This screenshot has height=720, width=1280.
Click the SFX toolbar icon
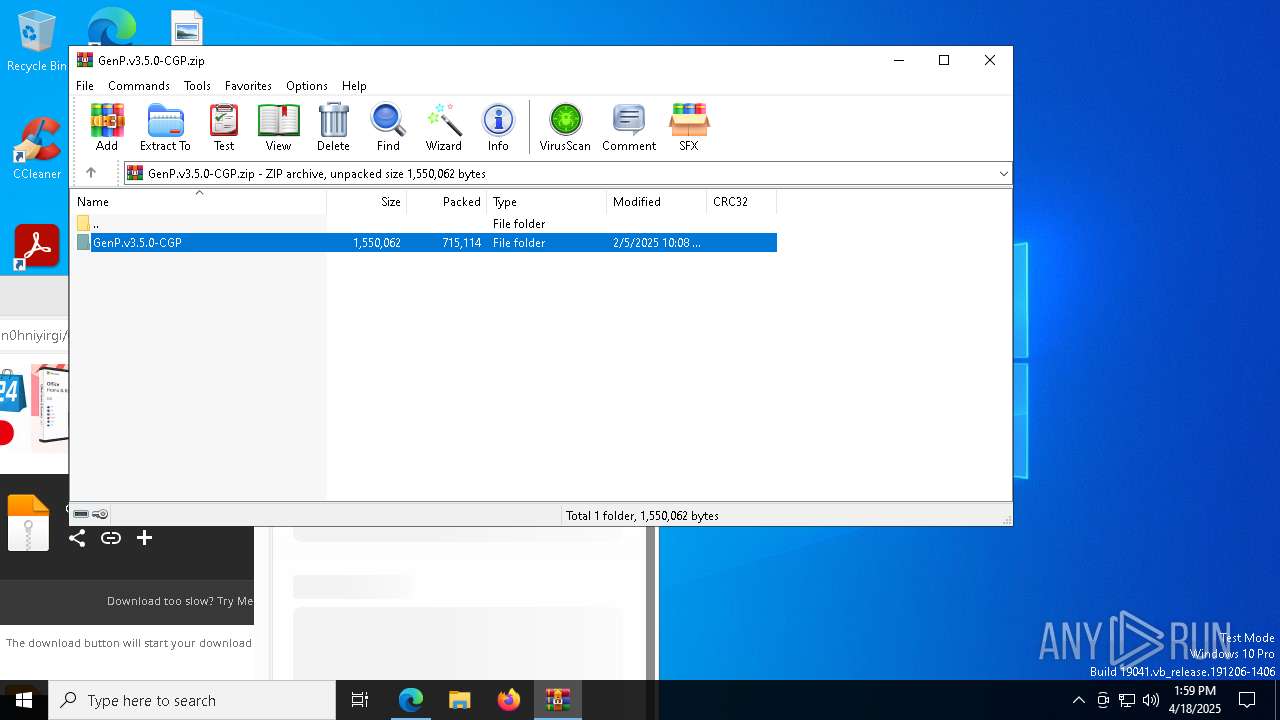pyautogui.click(x=688, y=127)
